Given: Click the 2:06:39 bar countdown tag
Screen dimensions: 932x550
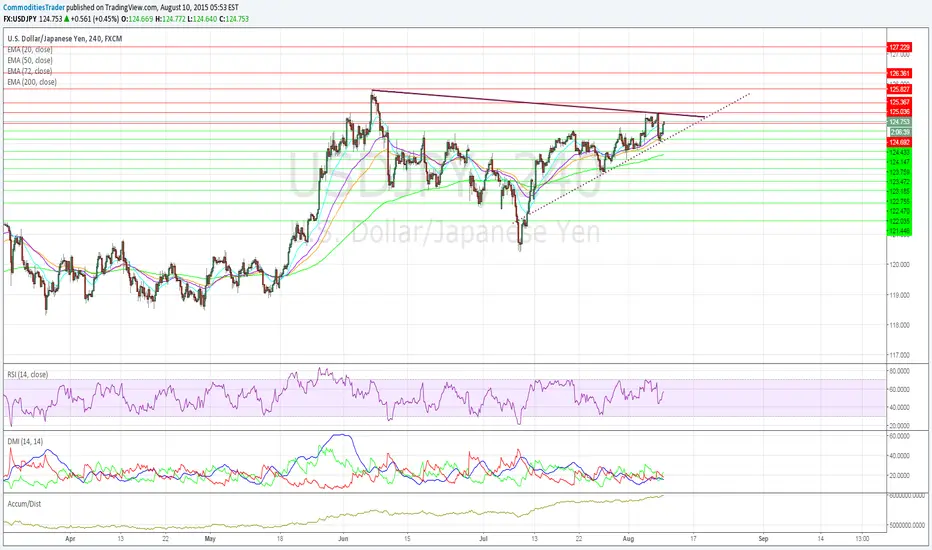Looking at the screenshot, I should pyautogui.click(x=899, y=132).
